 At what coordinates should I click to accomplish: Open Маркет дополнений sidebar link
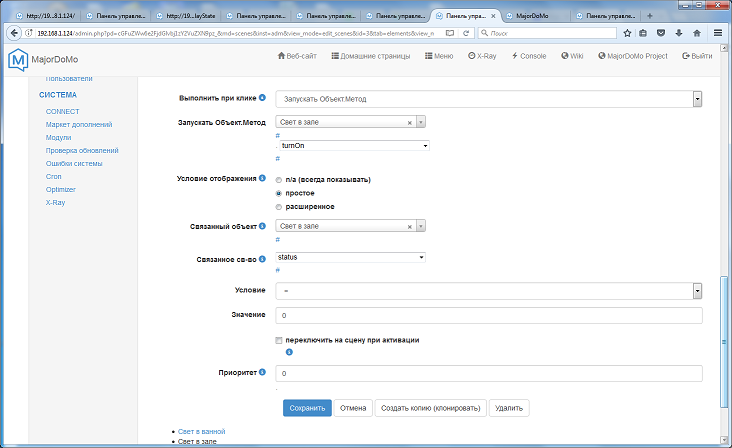79,125
